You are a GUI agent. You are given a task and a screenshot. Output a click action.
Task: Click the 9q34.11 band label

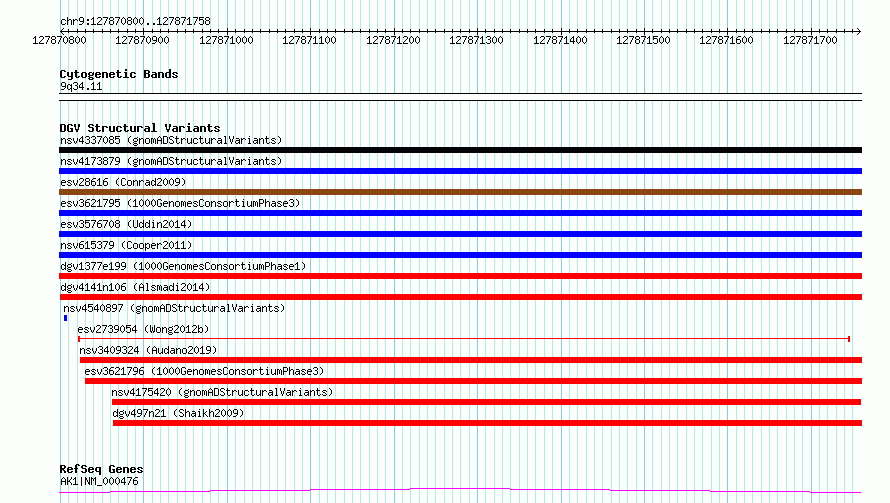click(x=81, y=86)
